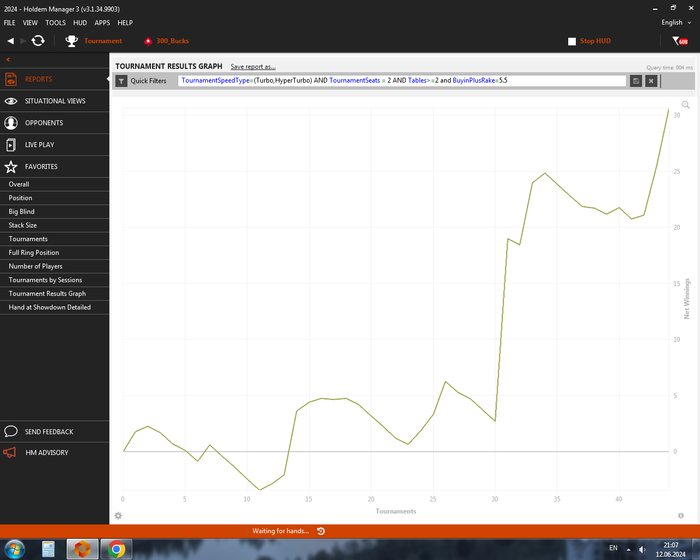
Task: Show hidden tray icons arrow
Action: pos(629,549)
